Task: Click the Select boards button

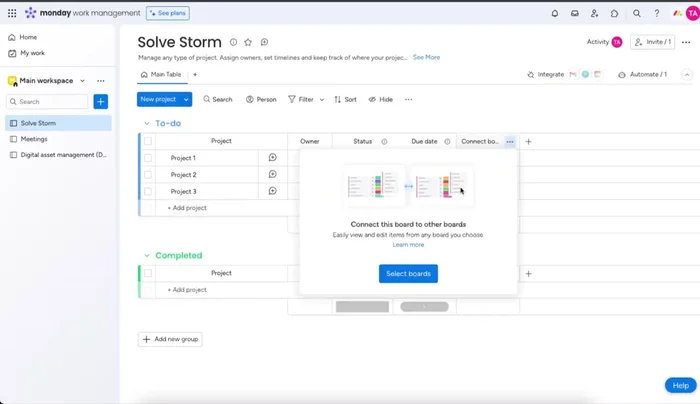Action: pyautogui.click(x=408, y=274)
